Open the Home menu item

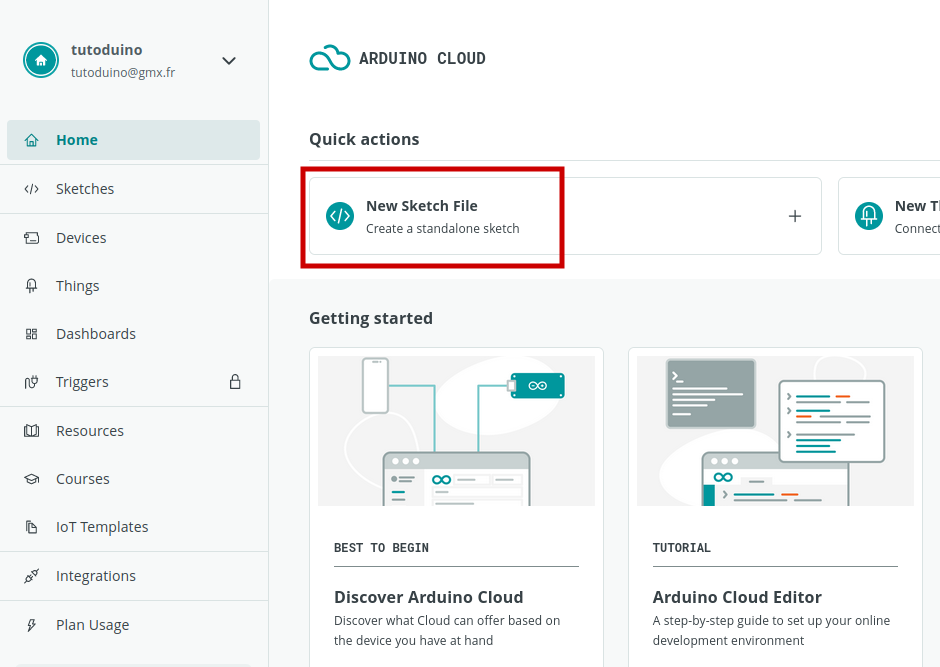[x=133, y=140]
